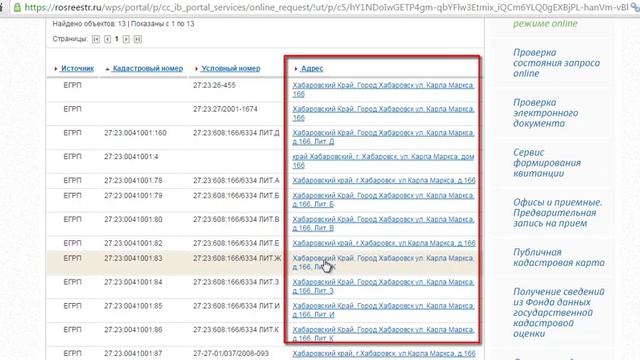Select conditional number 27:23:26-455 cell
The width and height of the screenshot is (640, 360).
pyautogui.click(x=214, y=85)
